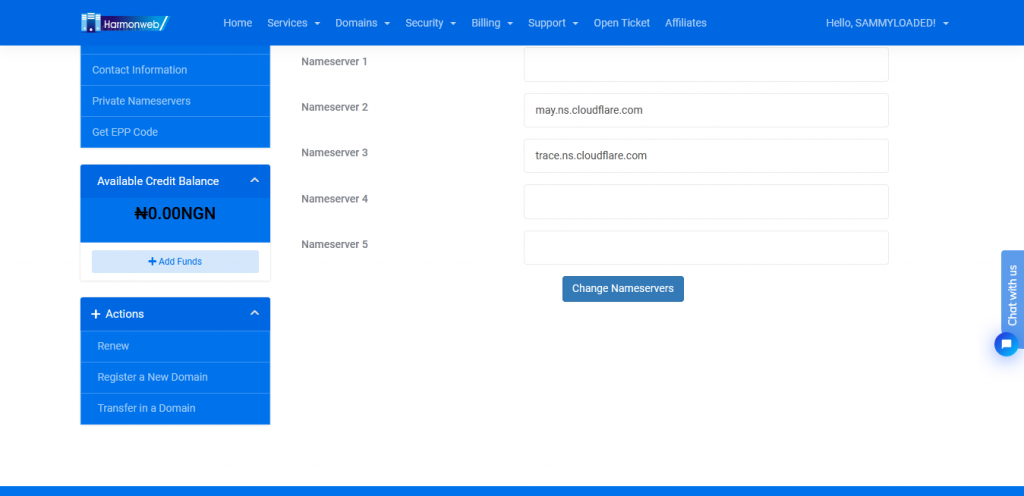Open the Security dropdown menu
1024x496 pixels.
(430, 23)
